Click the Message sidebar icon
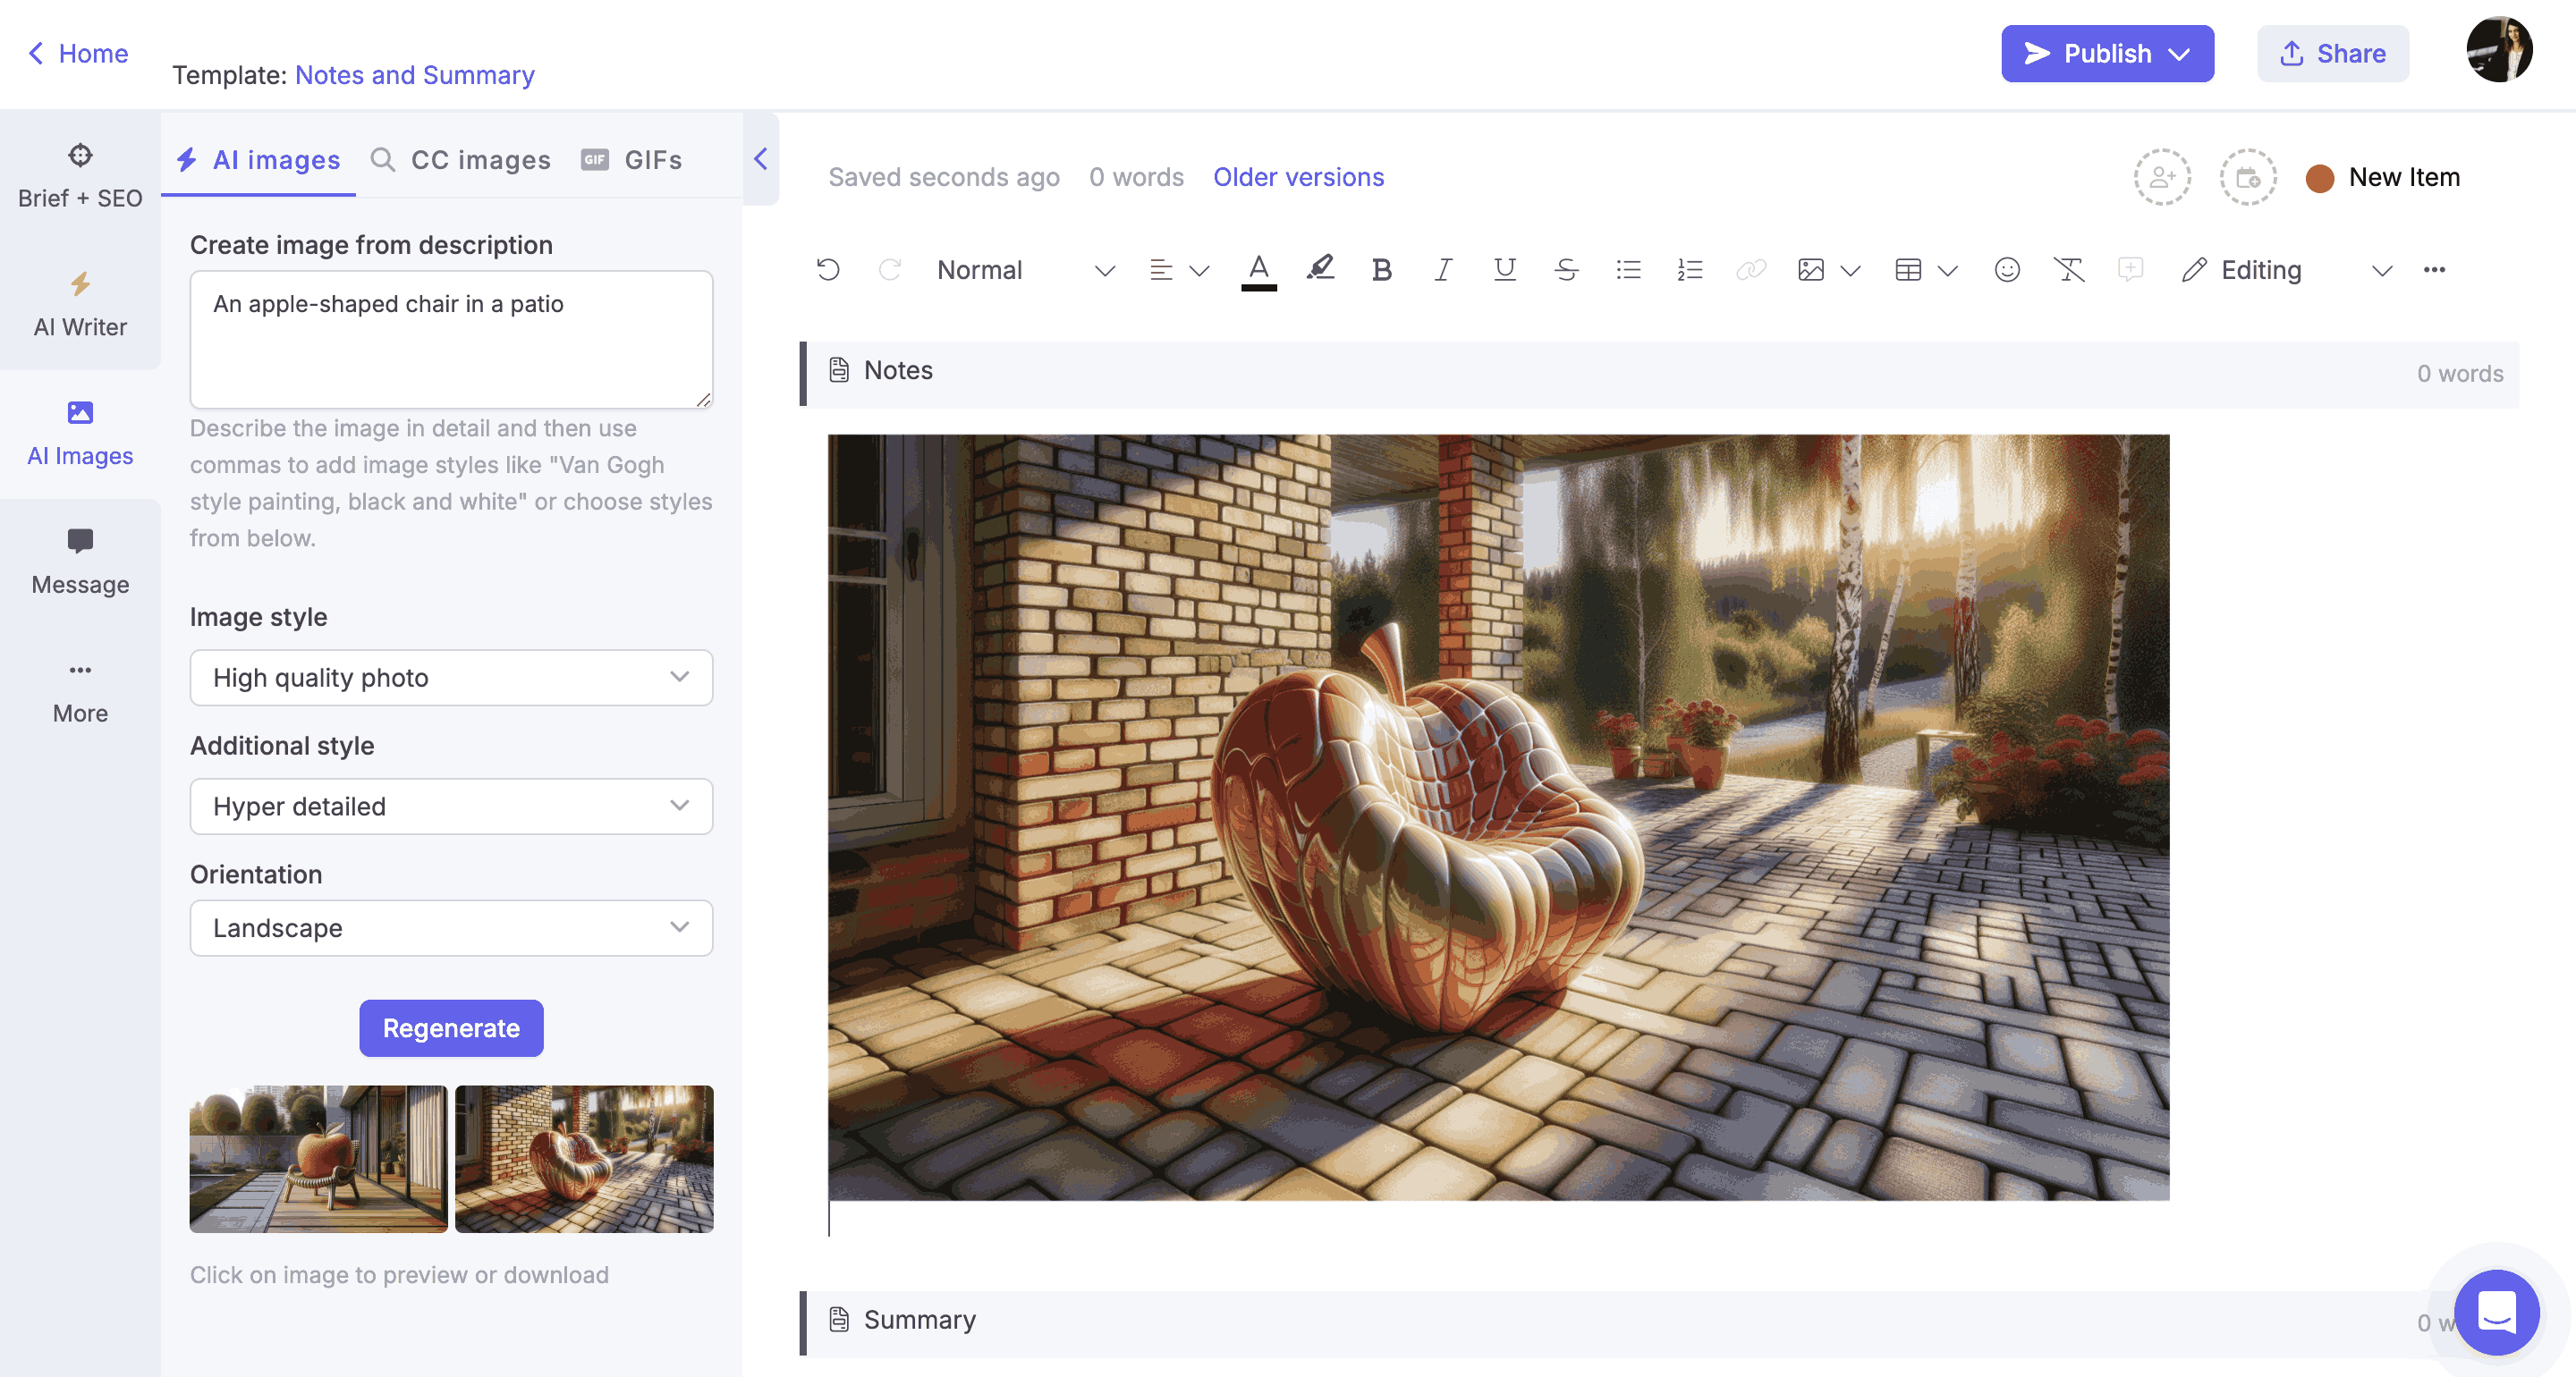Viewport: 2576px width, 1377px height. tap(80, 542)
